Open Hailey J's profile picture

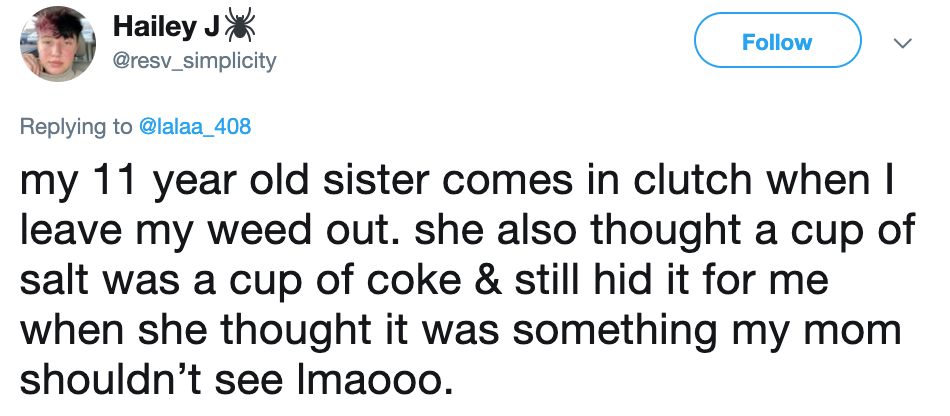(58, 44)
